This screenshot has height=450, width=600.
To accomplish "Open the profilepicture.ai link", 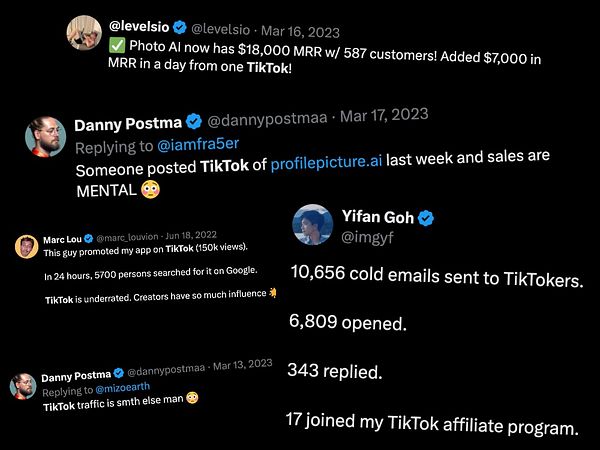I will 326,162.
